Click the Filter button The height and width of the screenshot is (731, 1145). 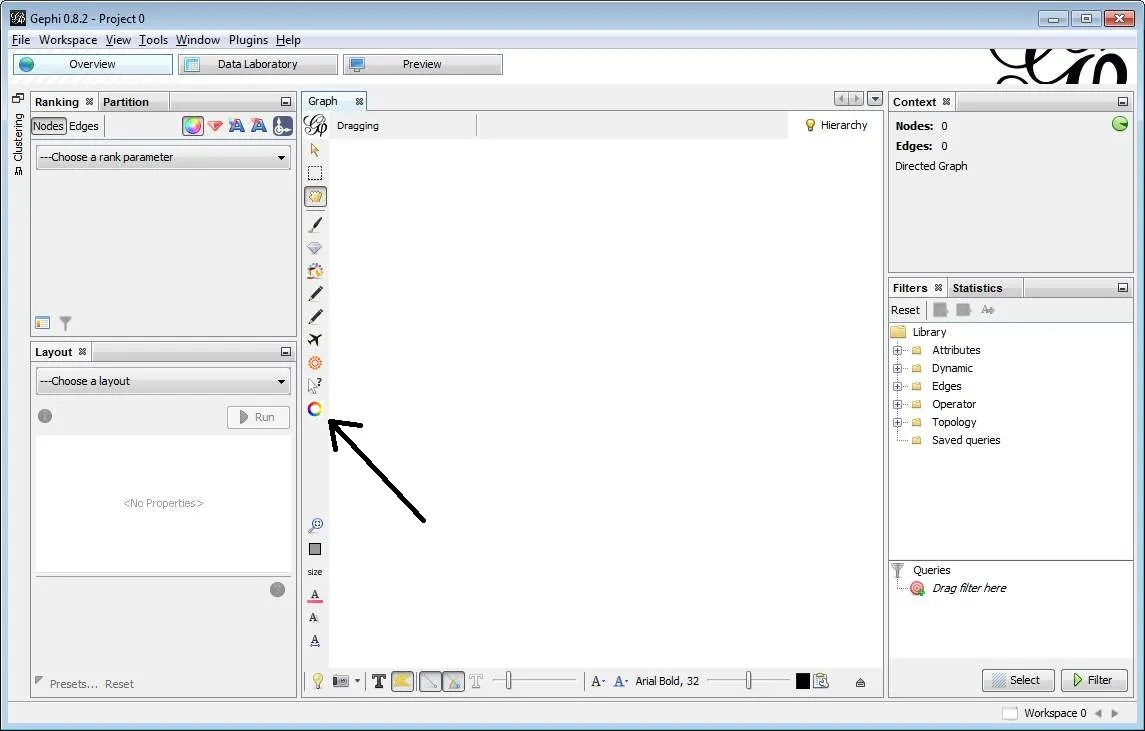point(1093,680)
